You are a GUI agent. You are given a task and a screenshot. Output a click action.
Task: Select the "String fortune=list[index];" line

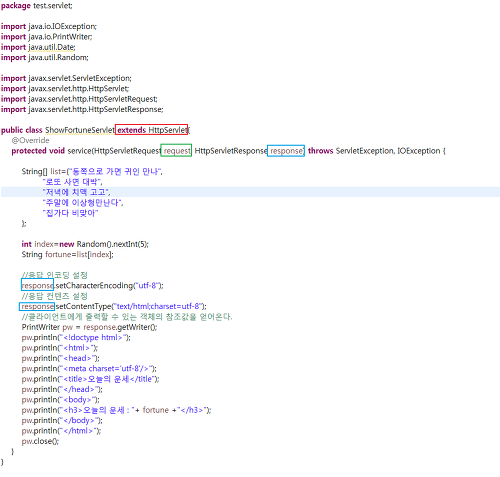68,255
